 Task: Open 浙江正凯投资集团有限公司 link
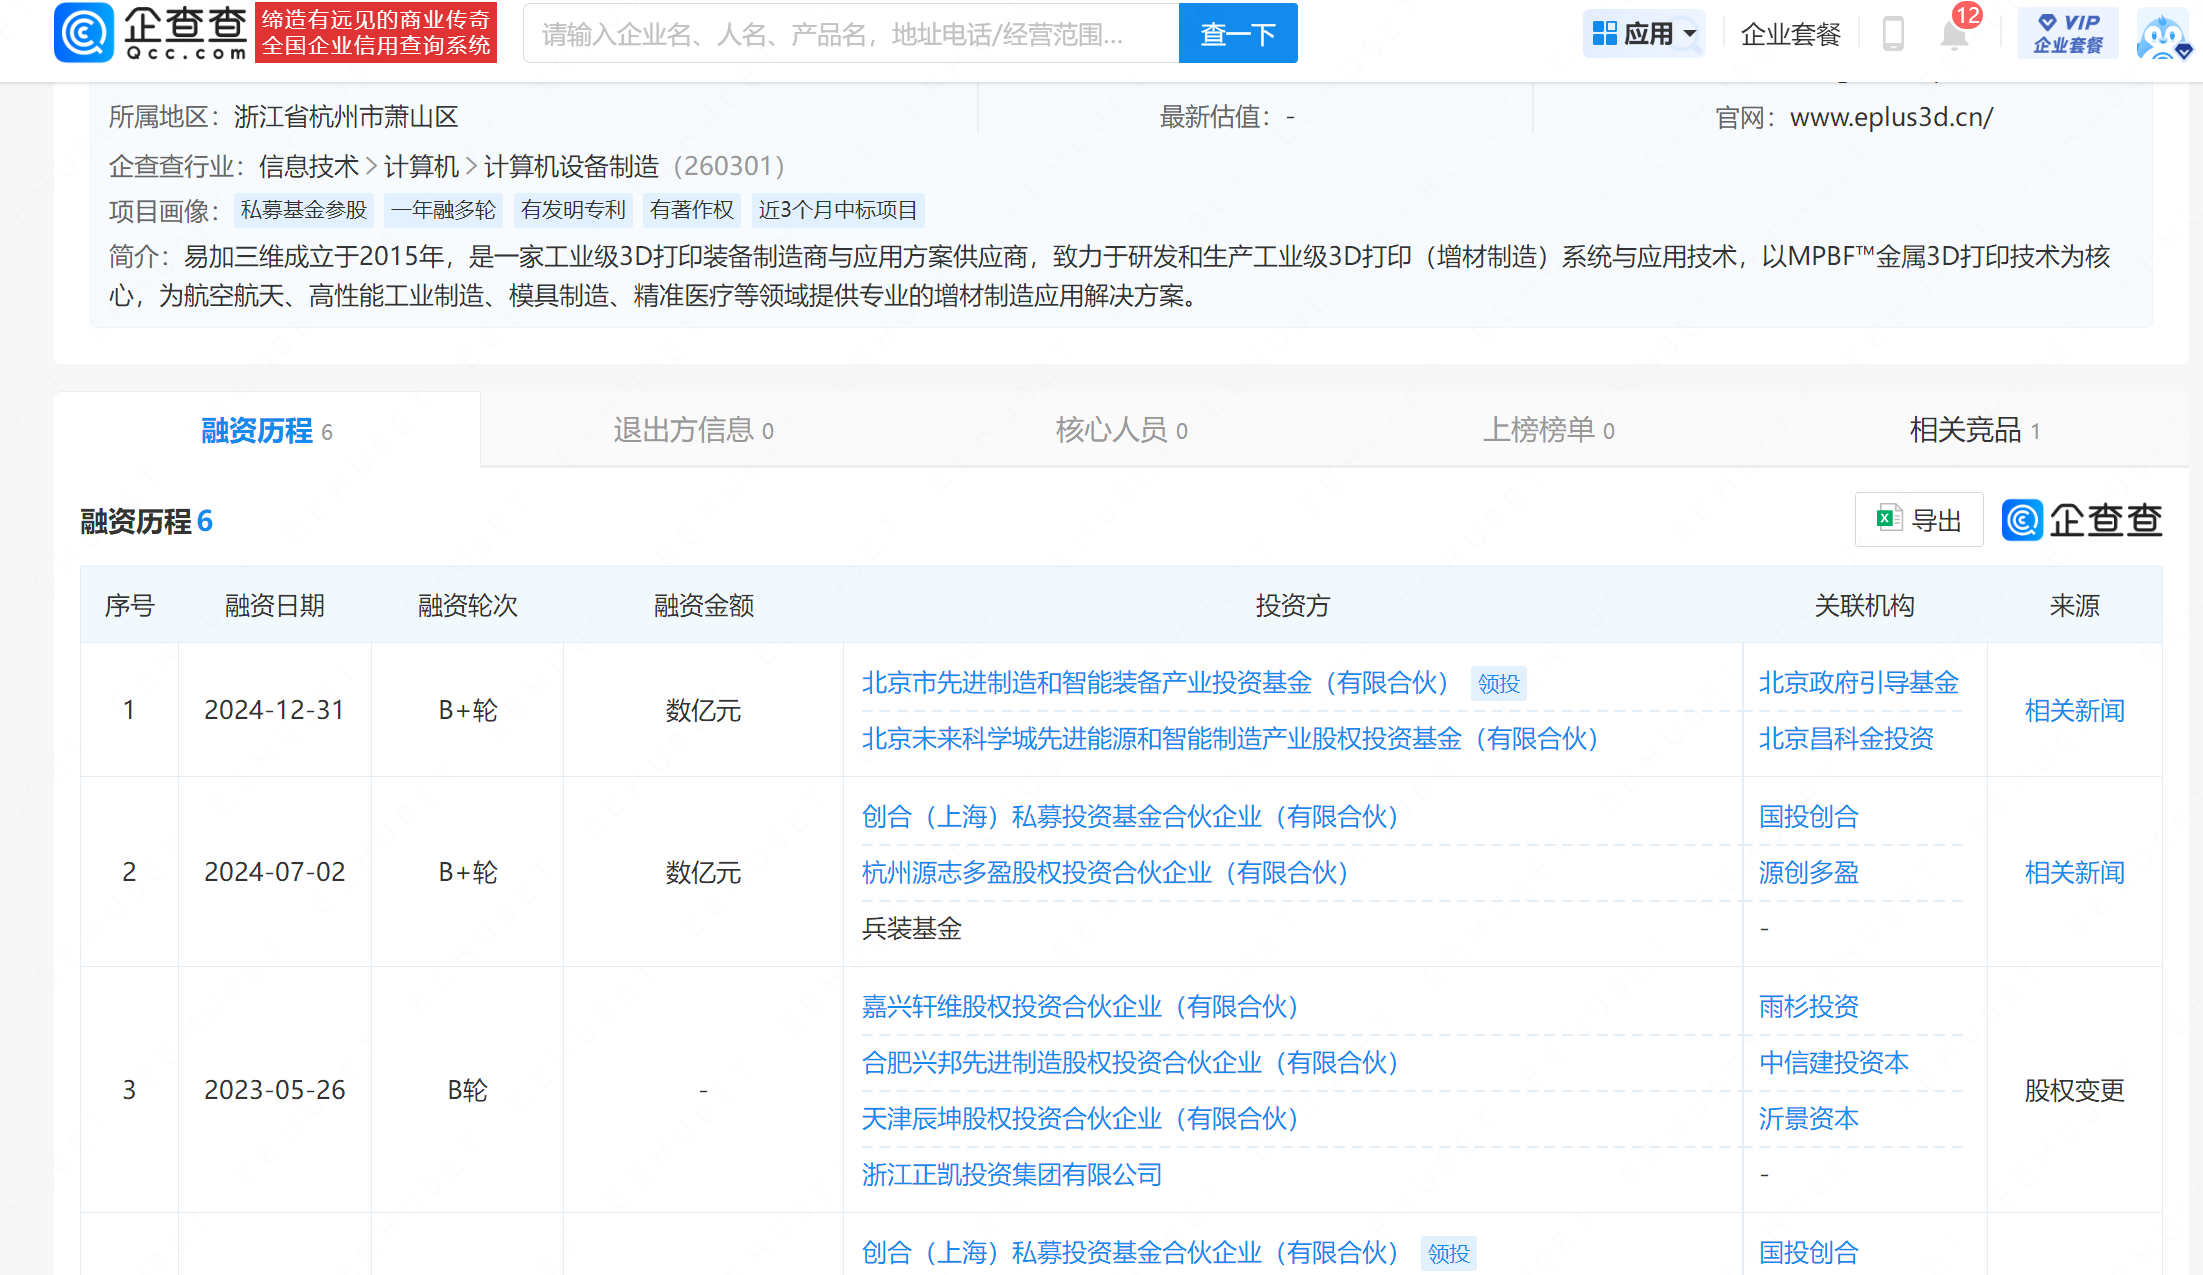(x=1012, y=1175)
